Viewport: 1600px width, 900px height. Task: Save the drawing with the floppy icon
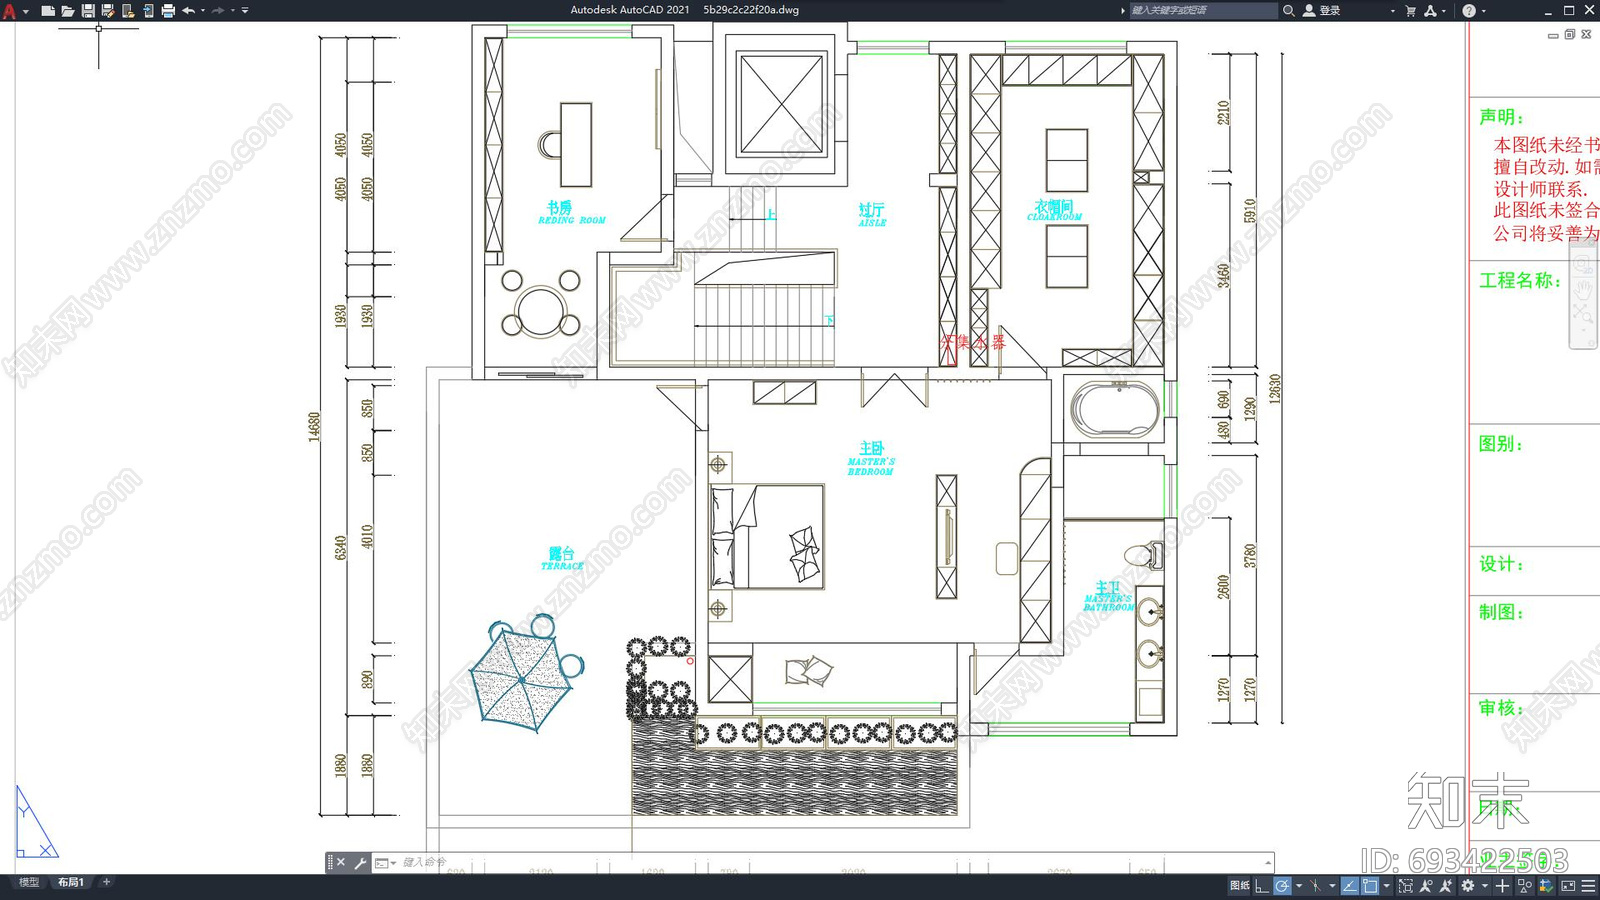(88, 10)
